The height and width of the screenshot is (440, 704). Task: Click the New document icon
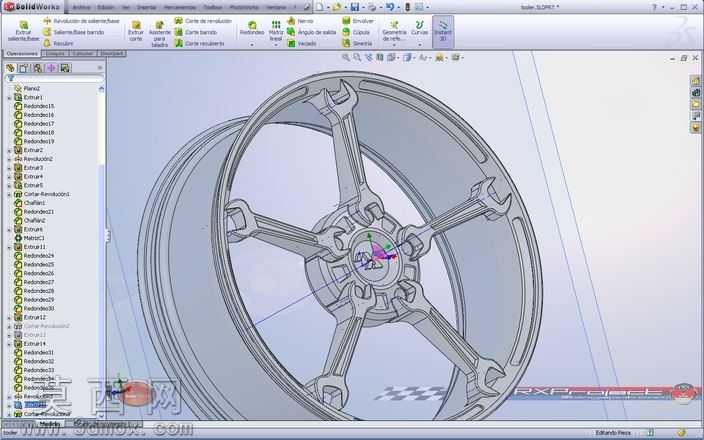pyautogui.click(x=319, y=7)
